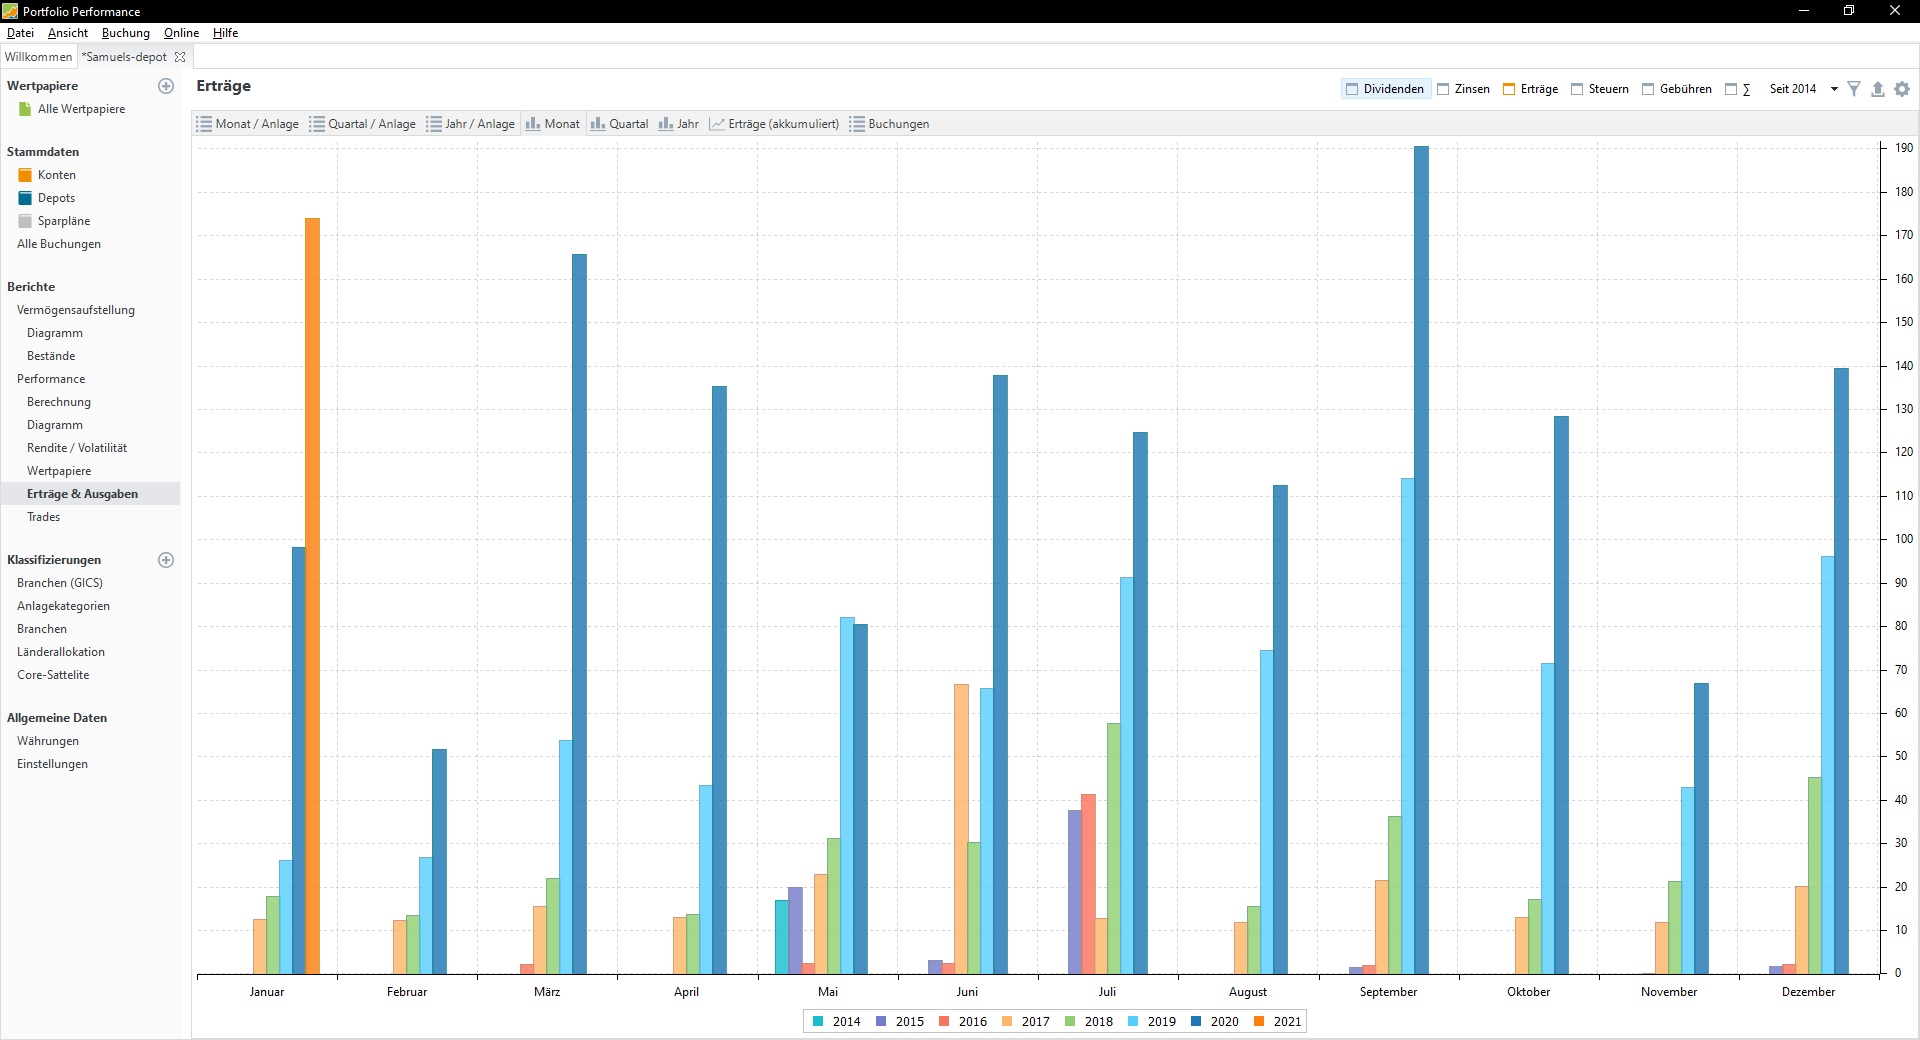The height and width of the screenshot is (1040, 1920).
Task: Click the 2017 legend color swatch
Action: (1007, 1021)
